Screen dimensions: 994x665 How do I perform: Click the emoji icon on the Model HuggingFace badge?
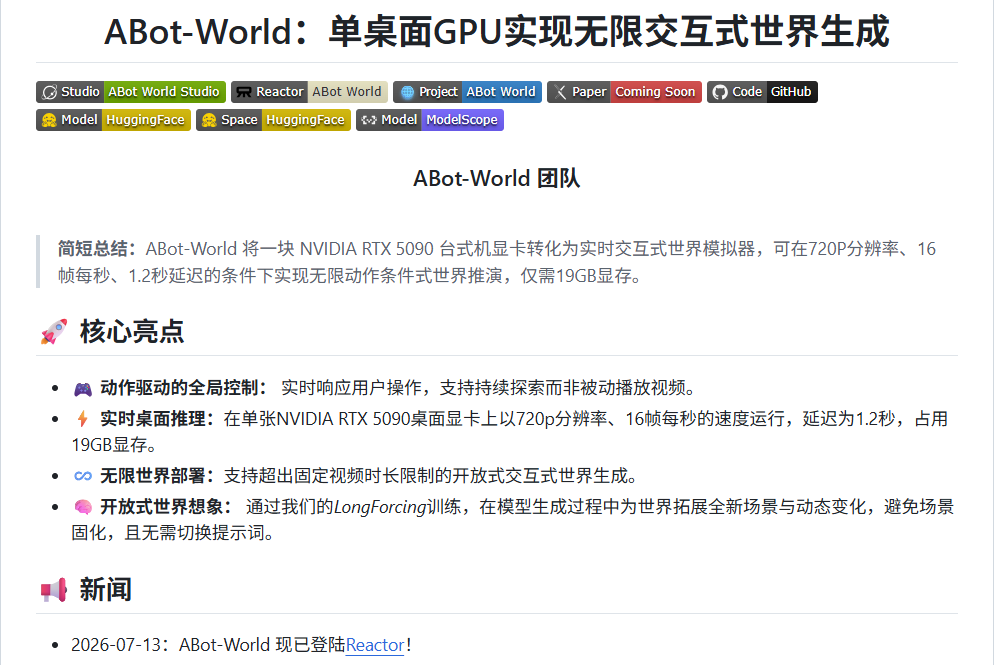(x=49, y=120)
